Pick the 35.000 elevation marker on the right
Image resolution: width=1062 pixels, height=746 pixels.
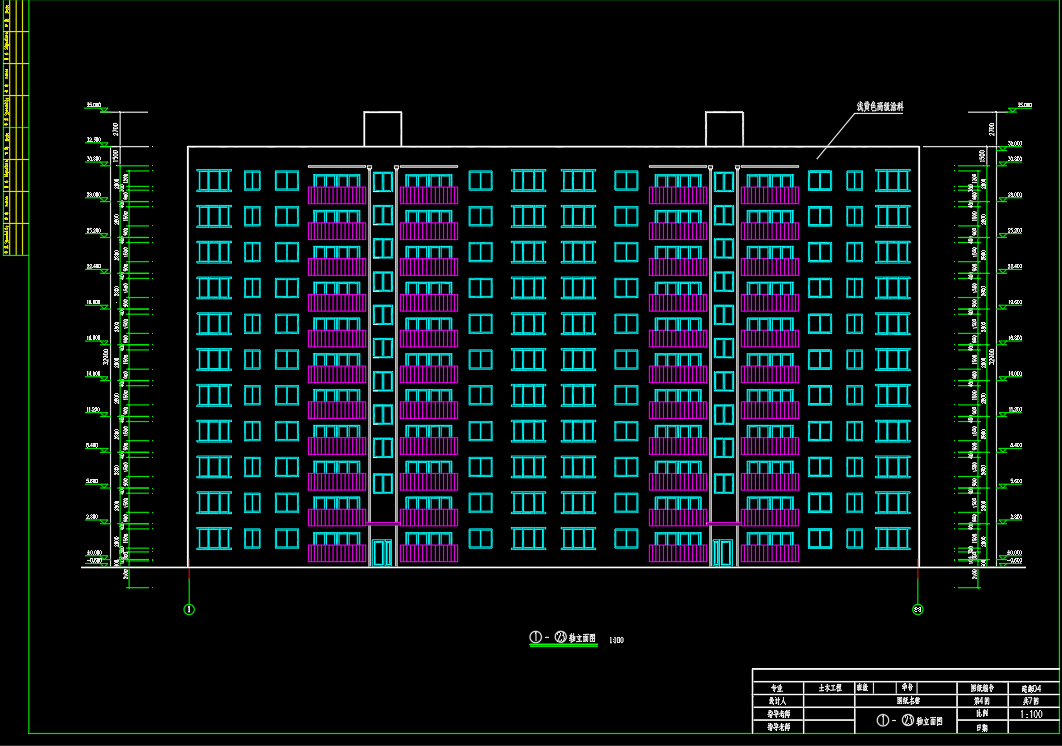click(x=1024, y=105)
